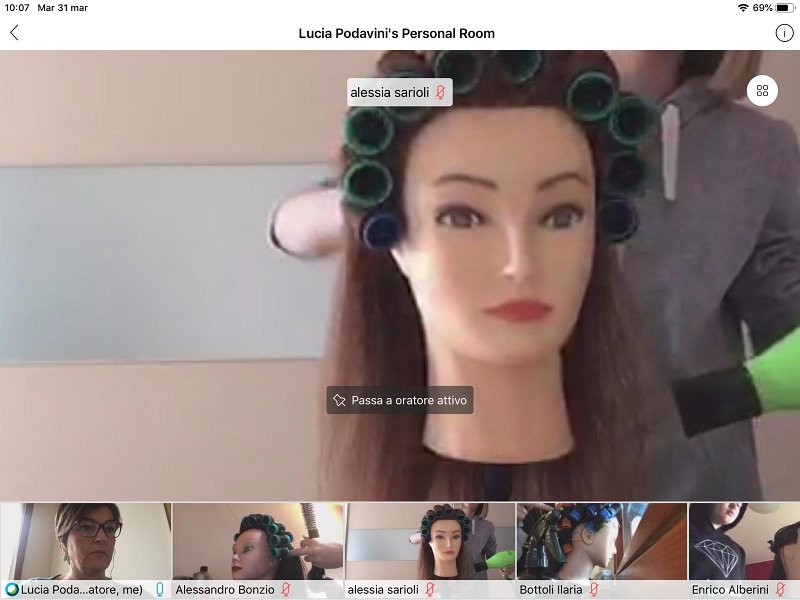The width and height of the screenshot is (800, 600).
Task: Click alessia sarioli's muted mic in thumbnail strip
Action: [430, 590]
